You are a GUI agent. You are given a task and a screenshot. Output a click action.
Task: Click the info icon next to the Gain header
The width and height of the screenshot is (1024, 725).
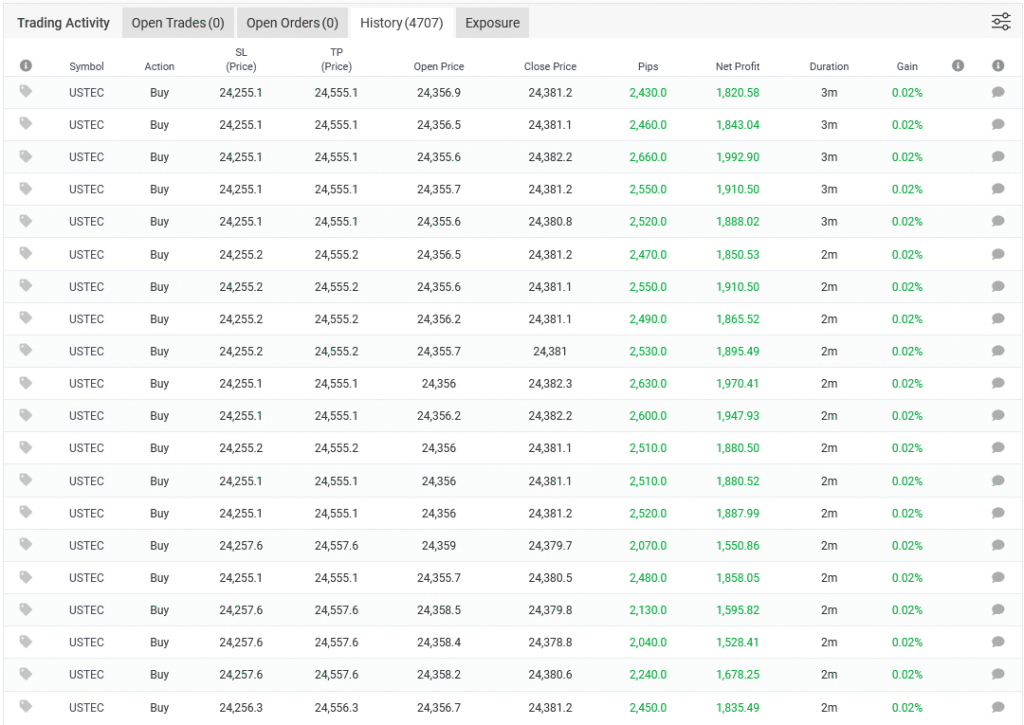(957, 66)
